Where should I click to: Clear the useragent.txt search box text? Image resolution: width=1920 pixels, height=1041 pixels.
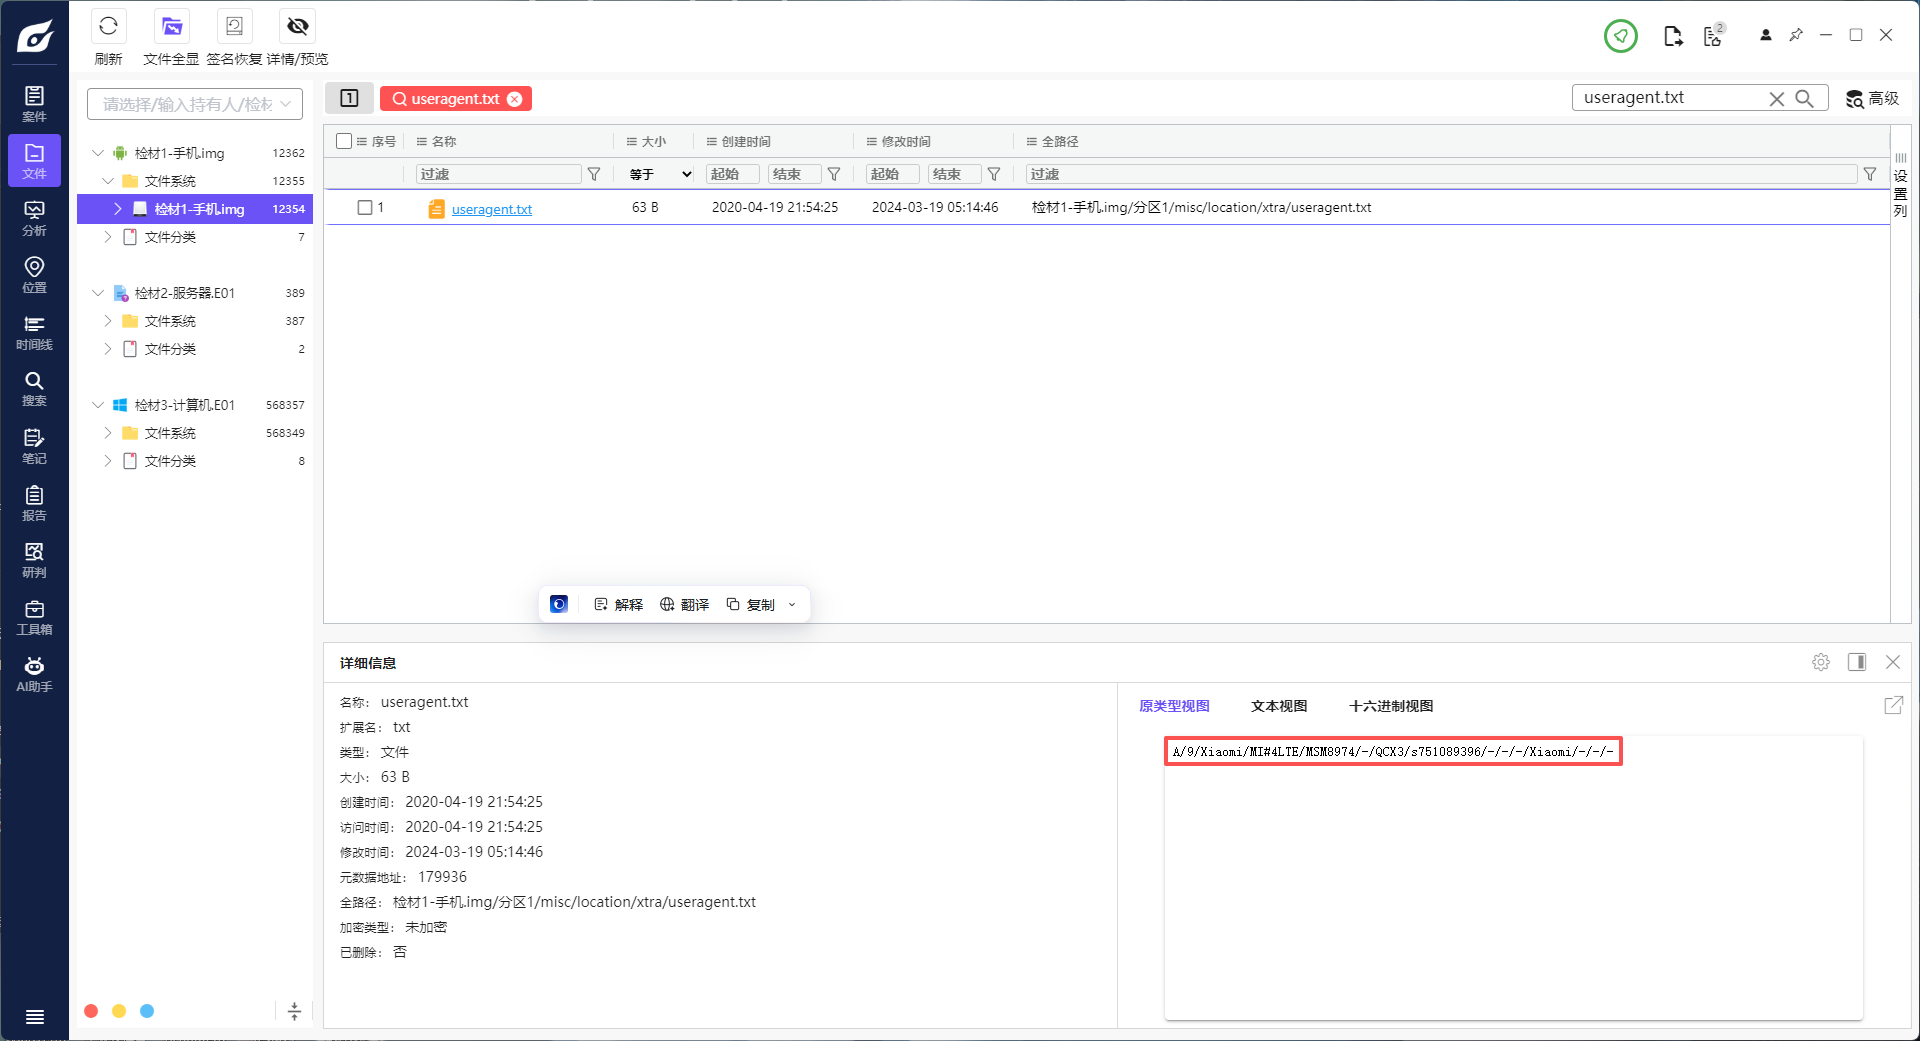(1776, 98)
